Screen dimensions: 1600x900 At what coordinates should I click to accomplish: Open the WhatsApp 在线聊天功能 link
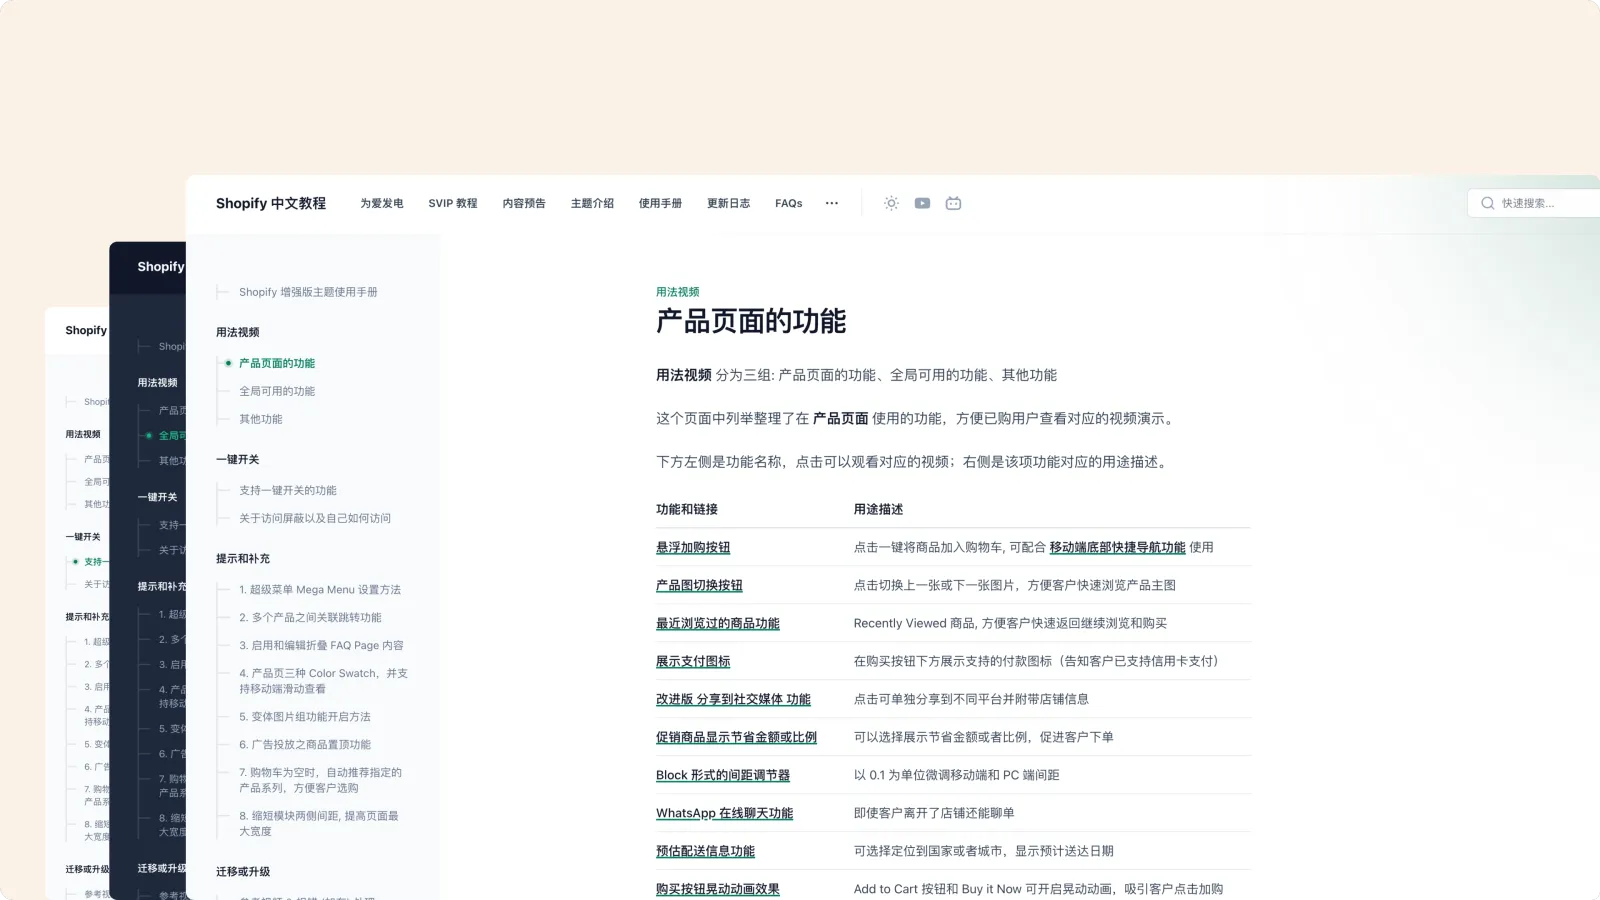coord(724,813)
